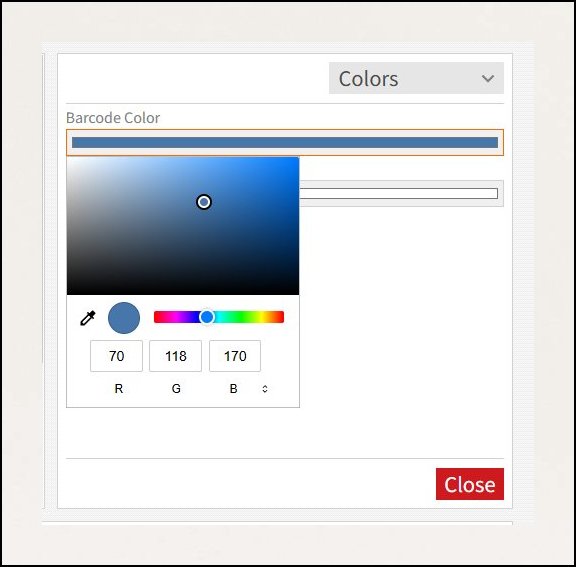Toggle the RGB color format switcher arrows
The height and width of the screenshot is (567, 576).
265,389
